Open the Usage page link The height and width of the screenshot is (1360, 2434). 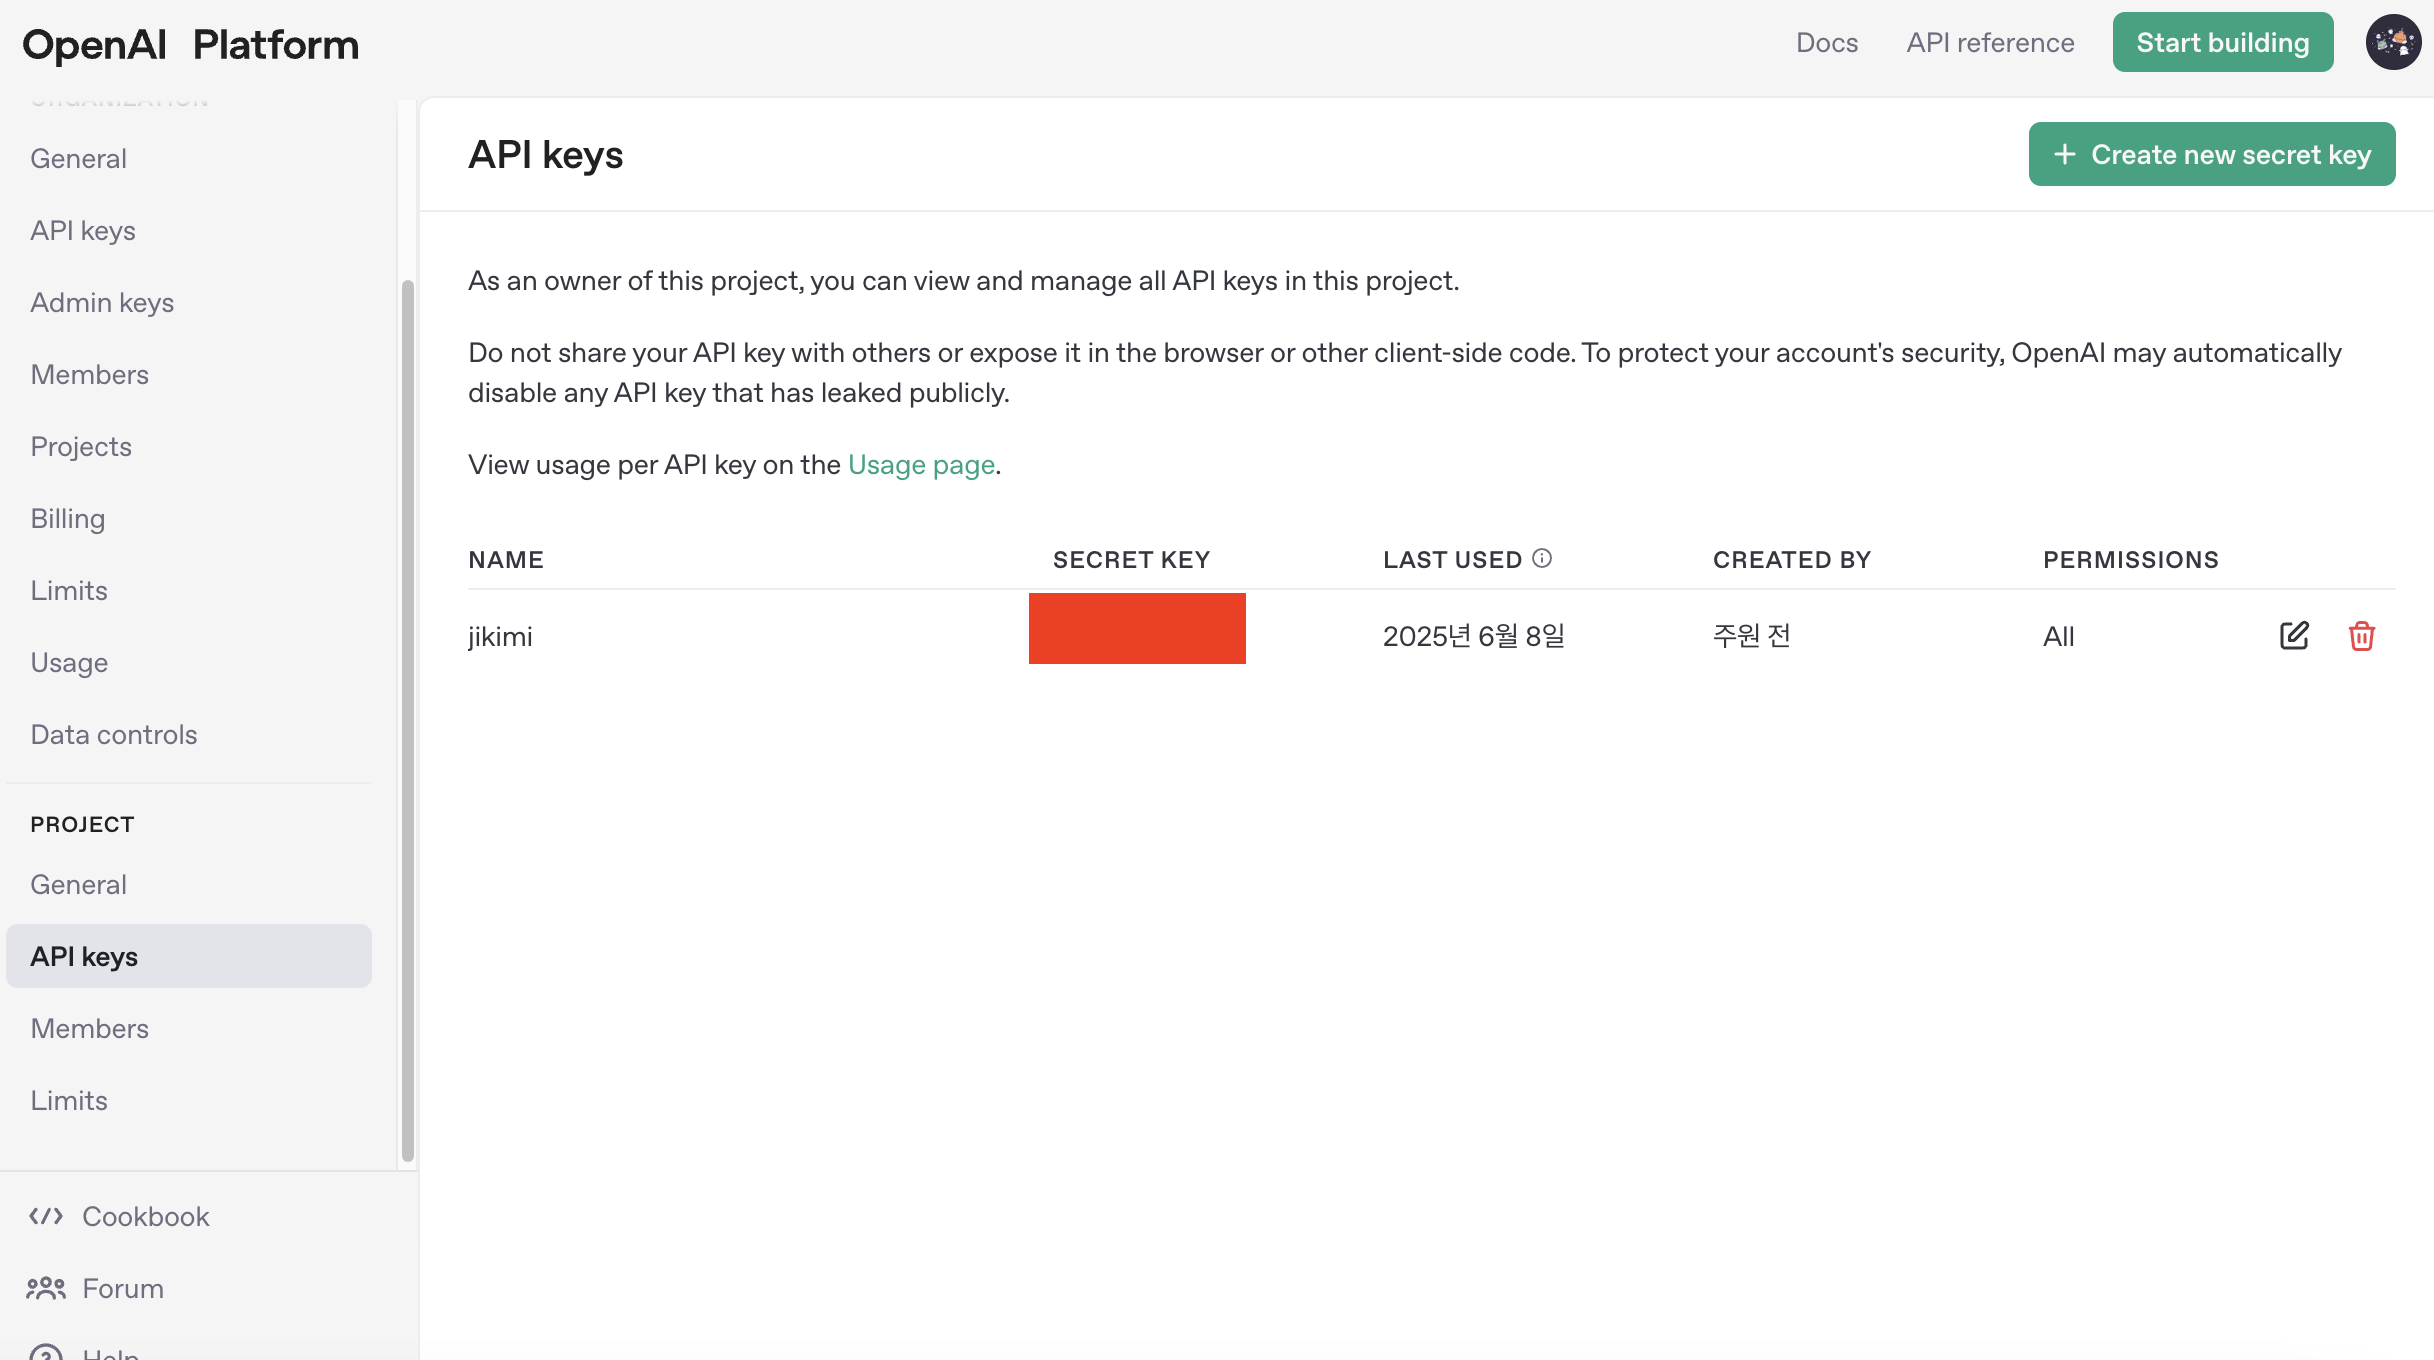point(920,465)
